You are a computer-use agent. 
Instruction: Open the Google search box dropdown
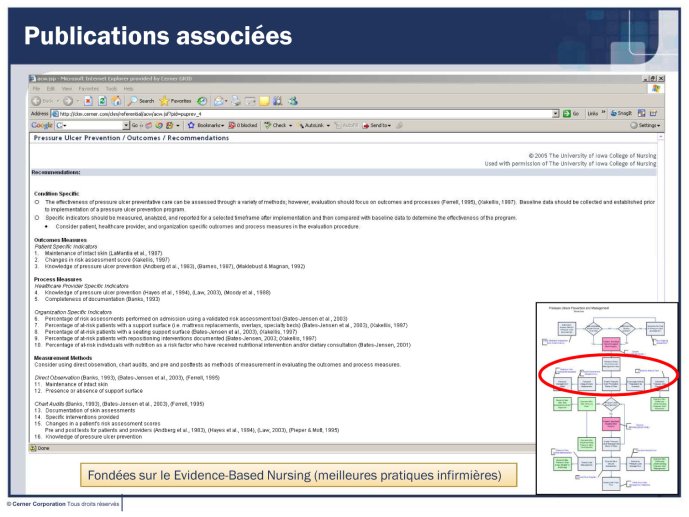(x=126, y=125)
